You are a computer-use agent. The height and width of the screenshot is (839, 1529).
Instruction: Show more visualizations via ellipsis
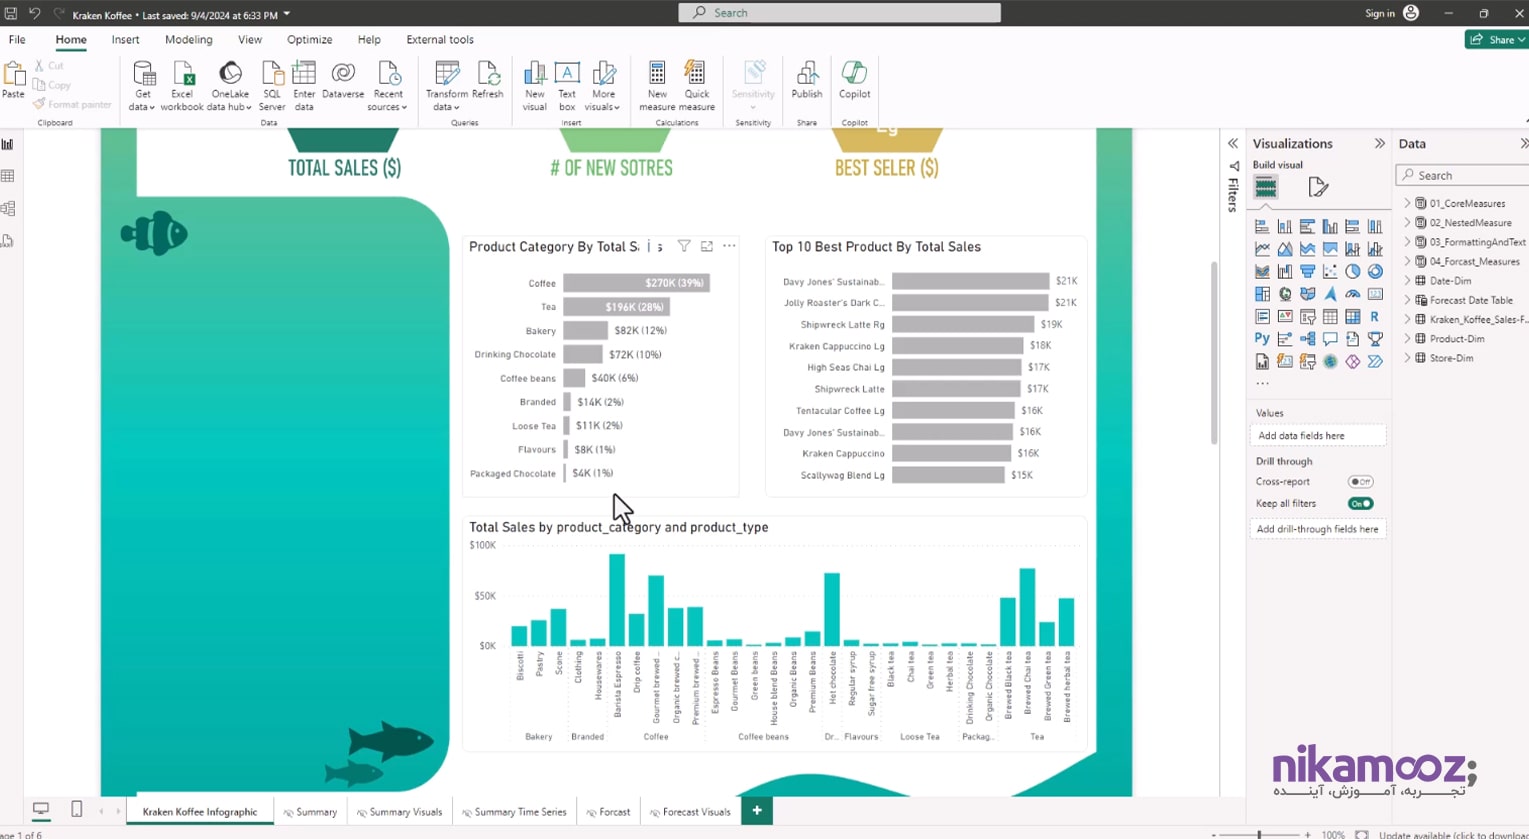click(1262, 383)
